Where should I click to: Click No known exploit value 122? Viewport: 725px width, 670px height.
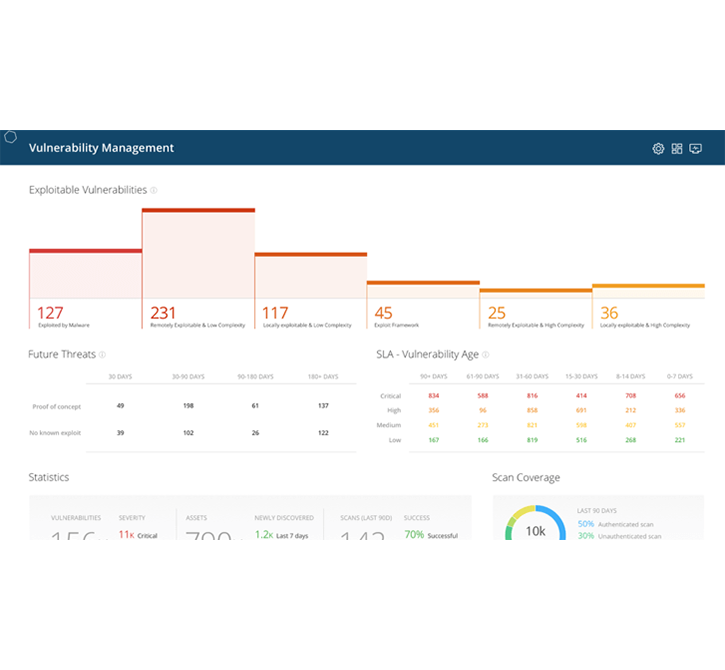click(323, 433)
